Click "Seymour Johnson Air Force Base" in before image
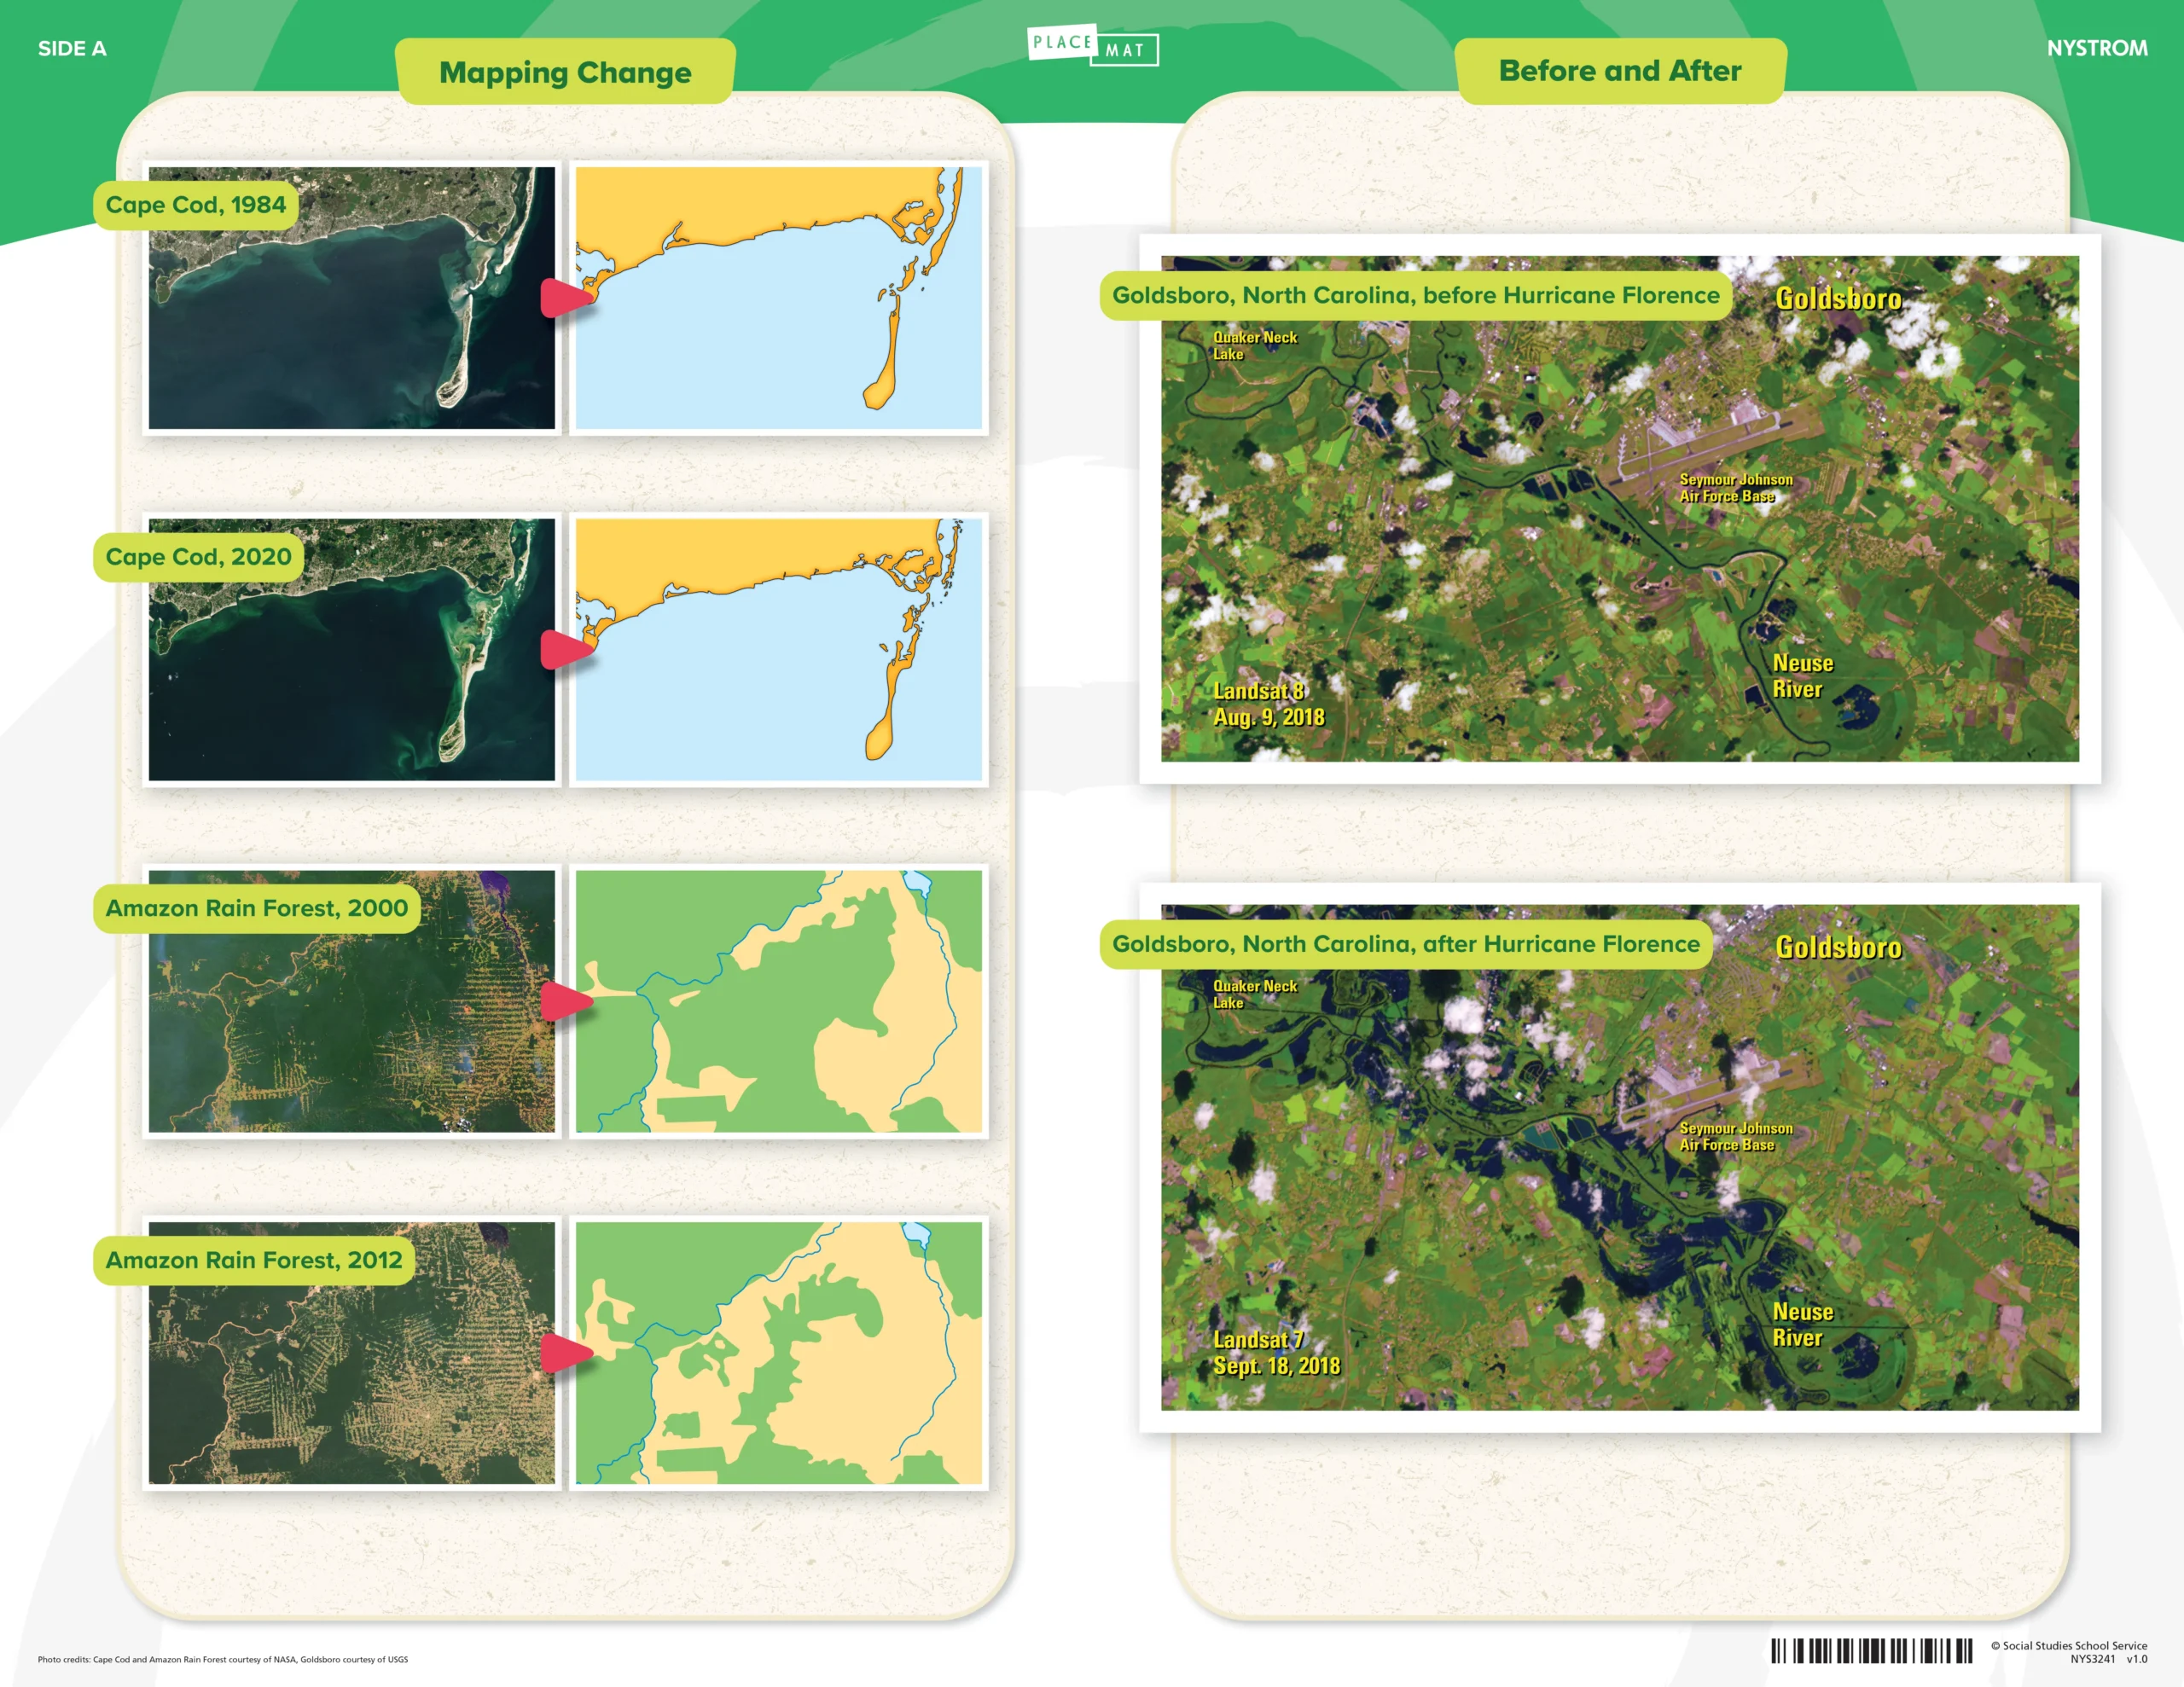 pyautogui.click(x=1736, y=488)
